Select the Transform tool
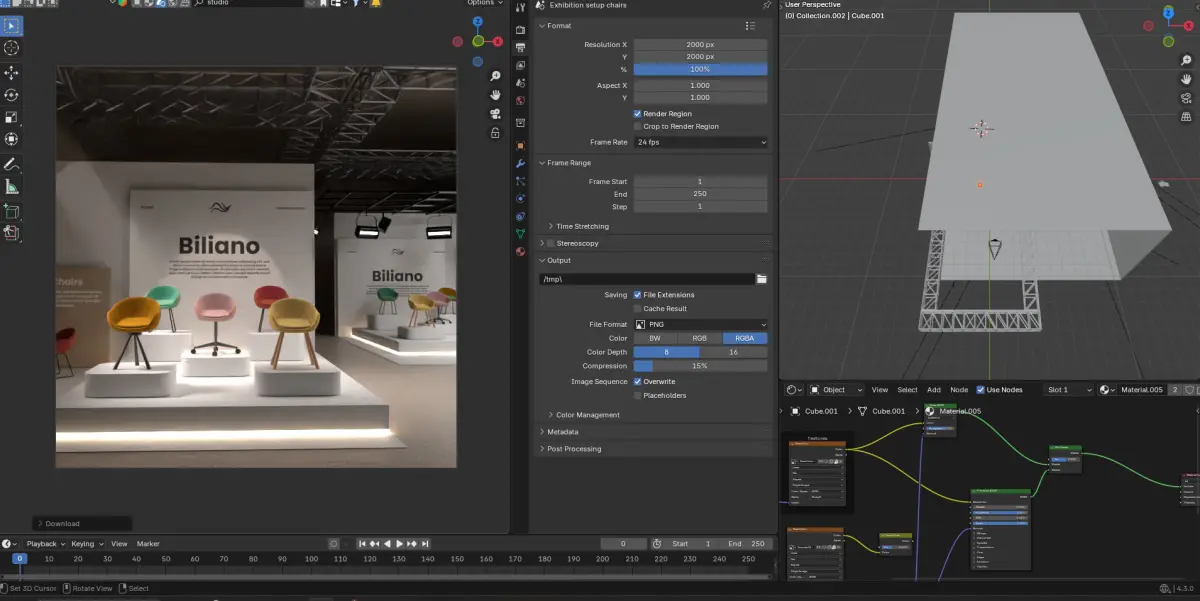The height and width of the screenshot is (601, 1200). click(x=11, y=139)
